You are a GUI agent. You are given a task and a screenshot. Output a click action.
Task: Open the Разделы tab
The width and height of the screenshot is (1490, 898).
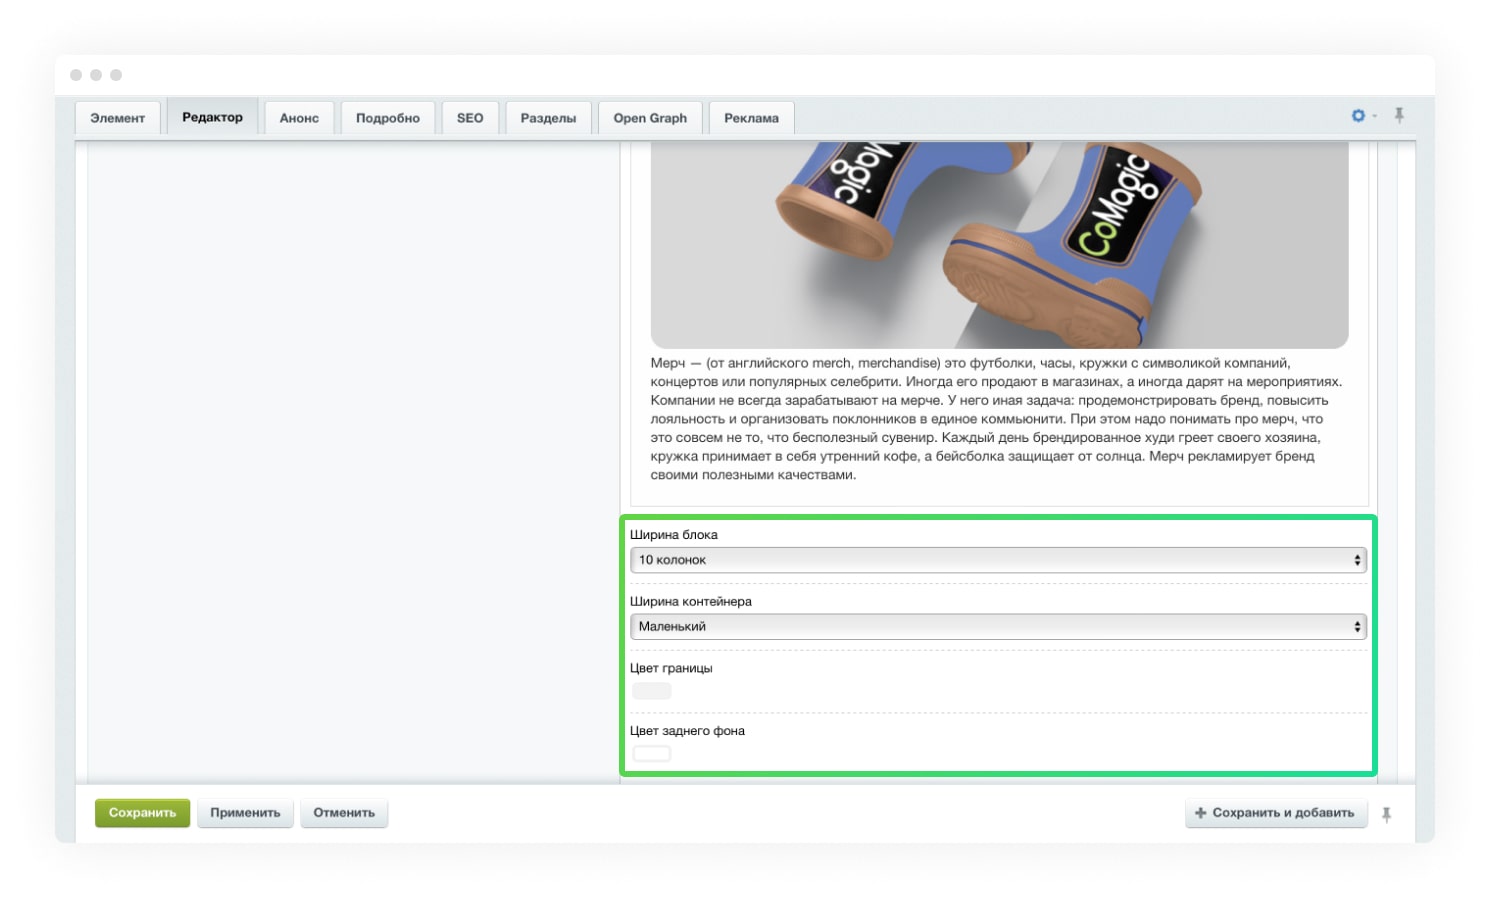pyautogui.click(x=548, y=118)
